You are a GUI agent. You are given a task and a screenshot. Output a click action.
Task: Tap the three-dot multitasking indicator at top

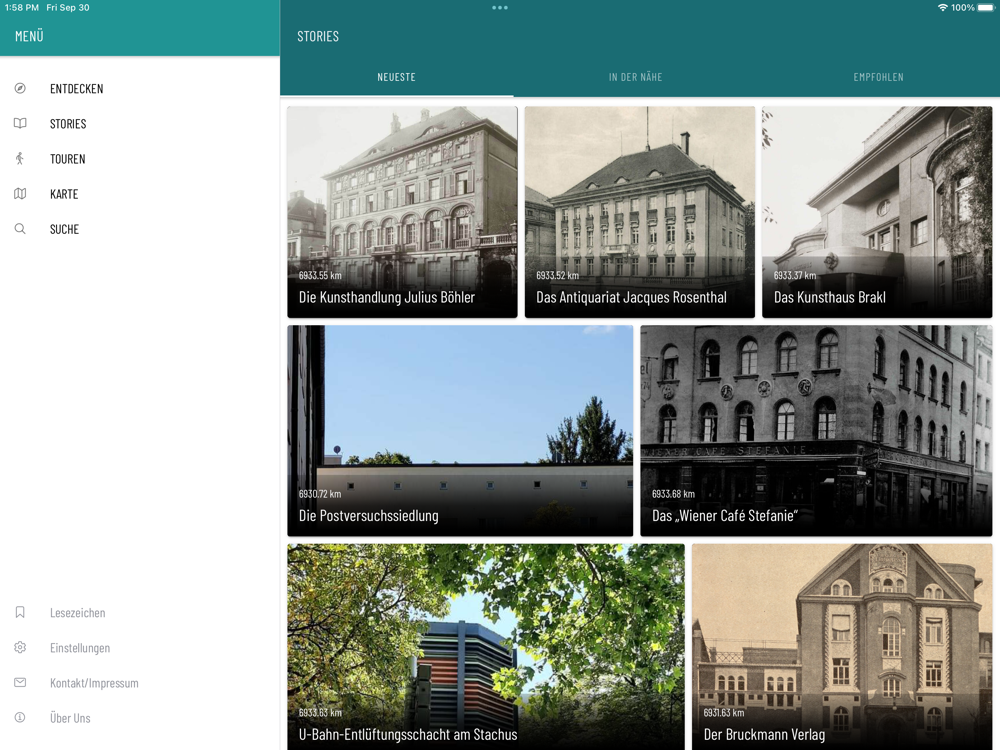500,8
